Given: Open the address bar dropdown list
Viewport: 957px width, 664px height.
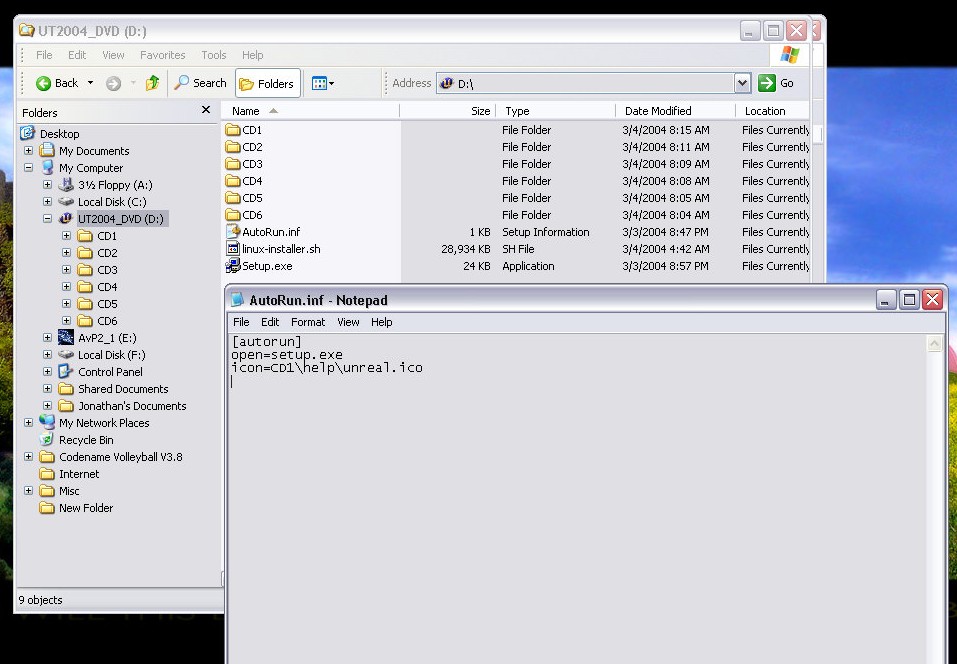Looking at the screenshot, I should 742,83.
